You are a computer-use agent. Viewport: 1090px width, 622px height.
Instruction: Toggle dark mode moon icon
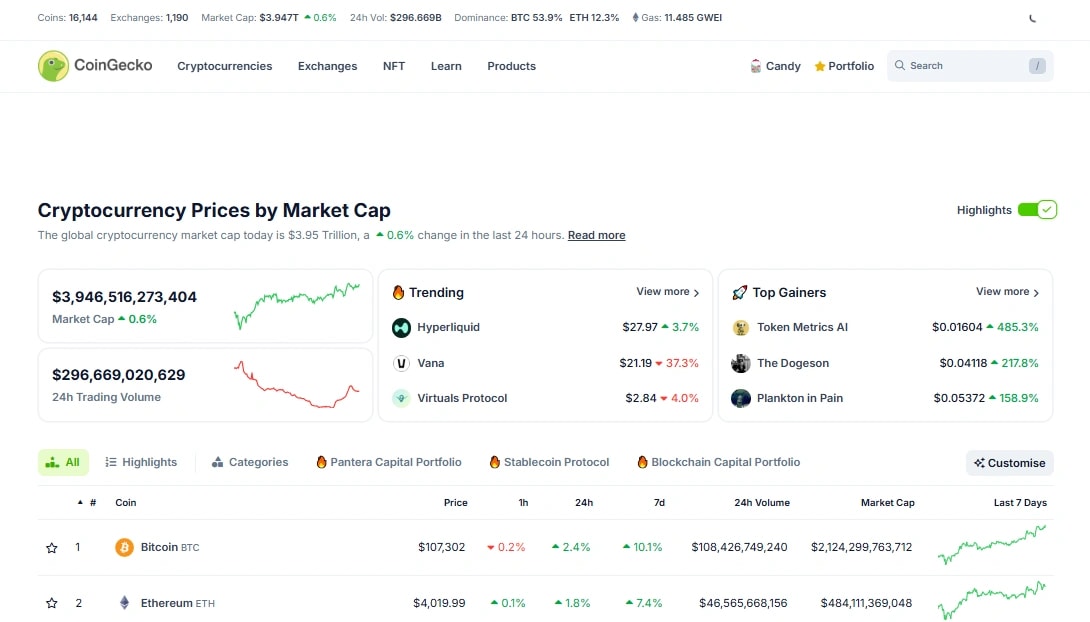(1033, 18)
